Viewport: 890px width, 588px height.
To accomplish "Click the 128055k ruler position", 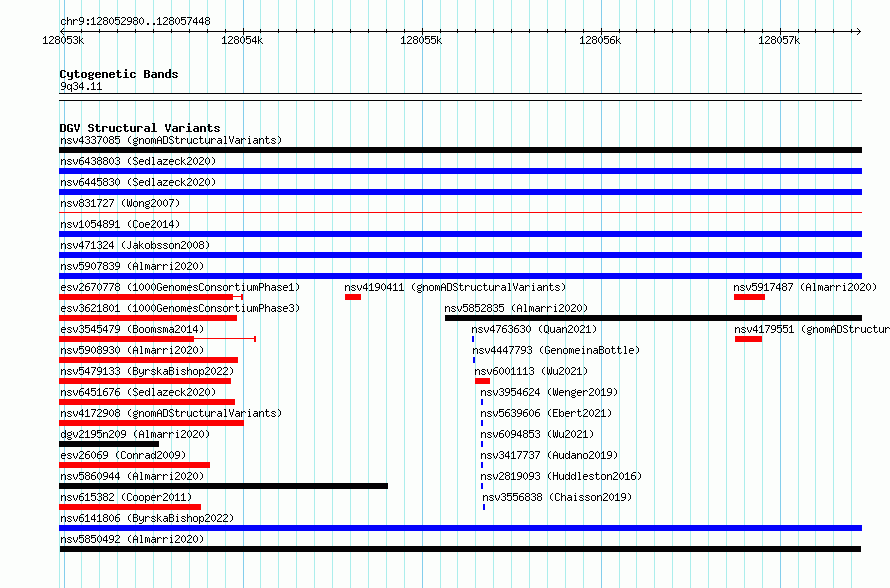I will pyautogui.click(x=421, y=40).
